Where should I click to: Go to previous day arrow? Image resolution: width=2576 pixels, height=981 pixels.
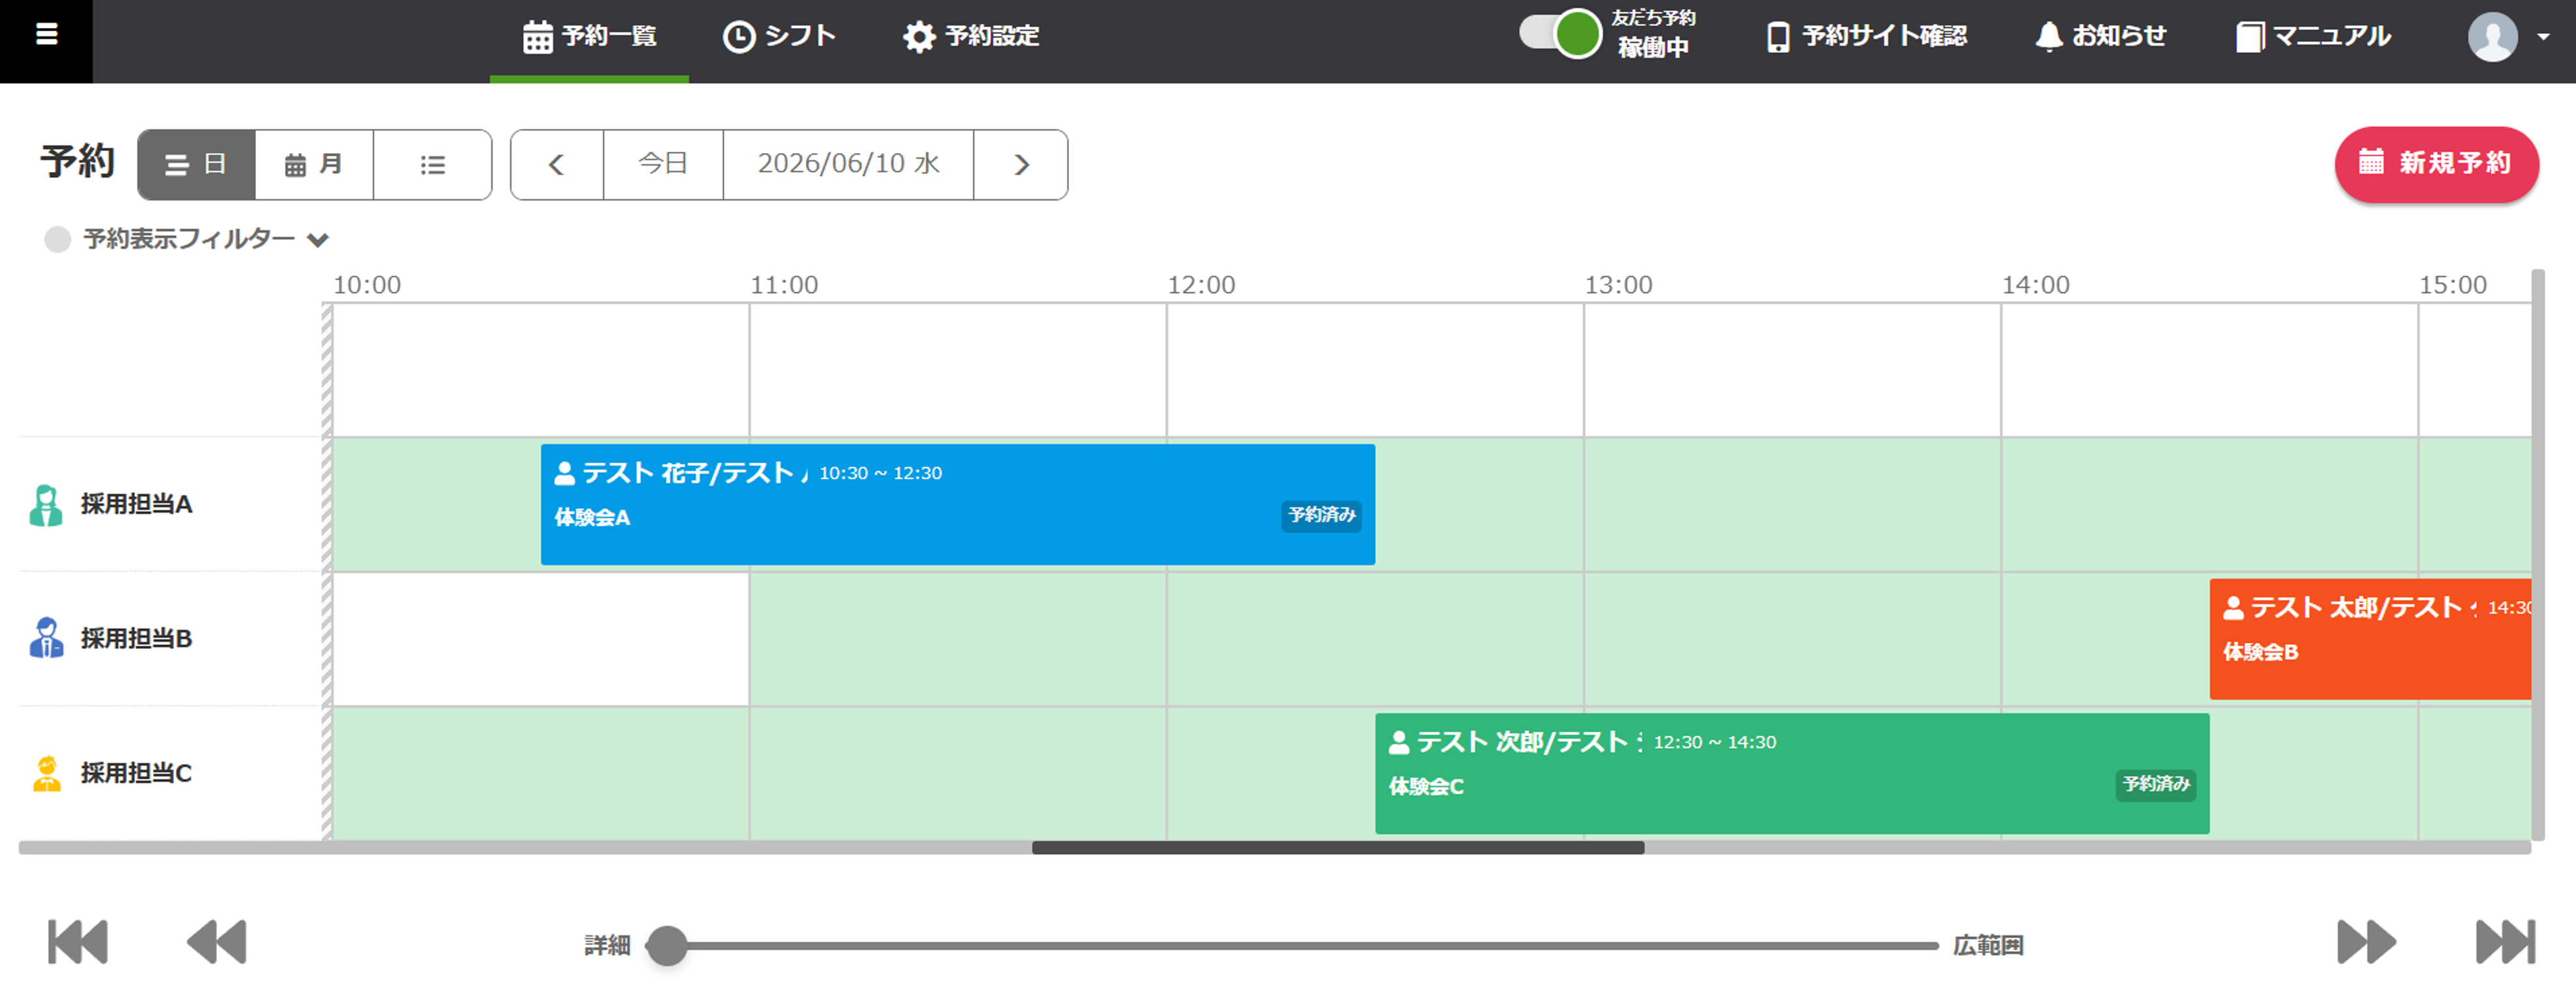click(x=557, y=164)
